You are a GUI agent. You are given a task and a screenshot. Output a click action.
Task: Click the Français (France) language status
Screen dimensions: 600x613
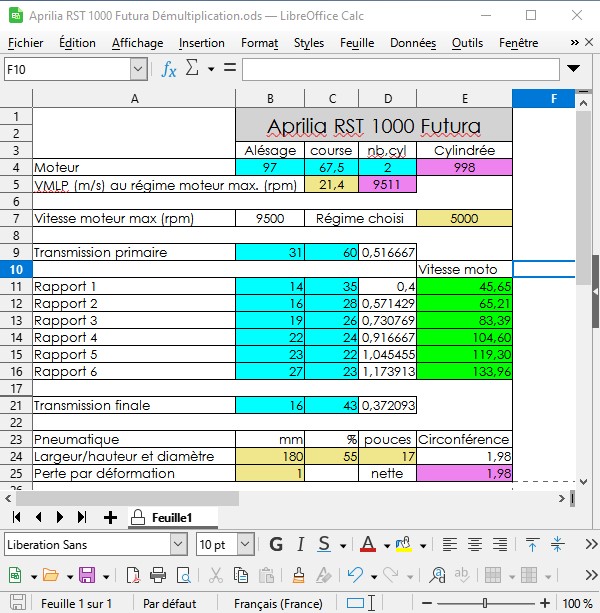tap(278, 603)
